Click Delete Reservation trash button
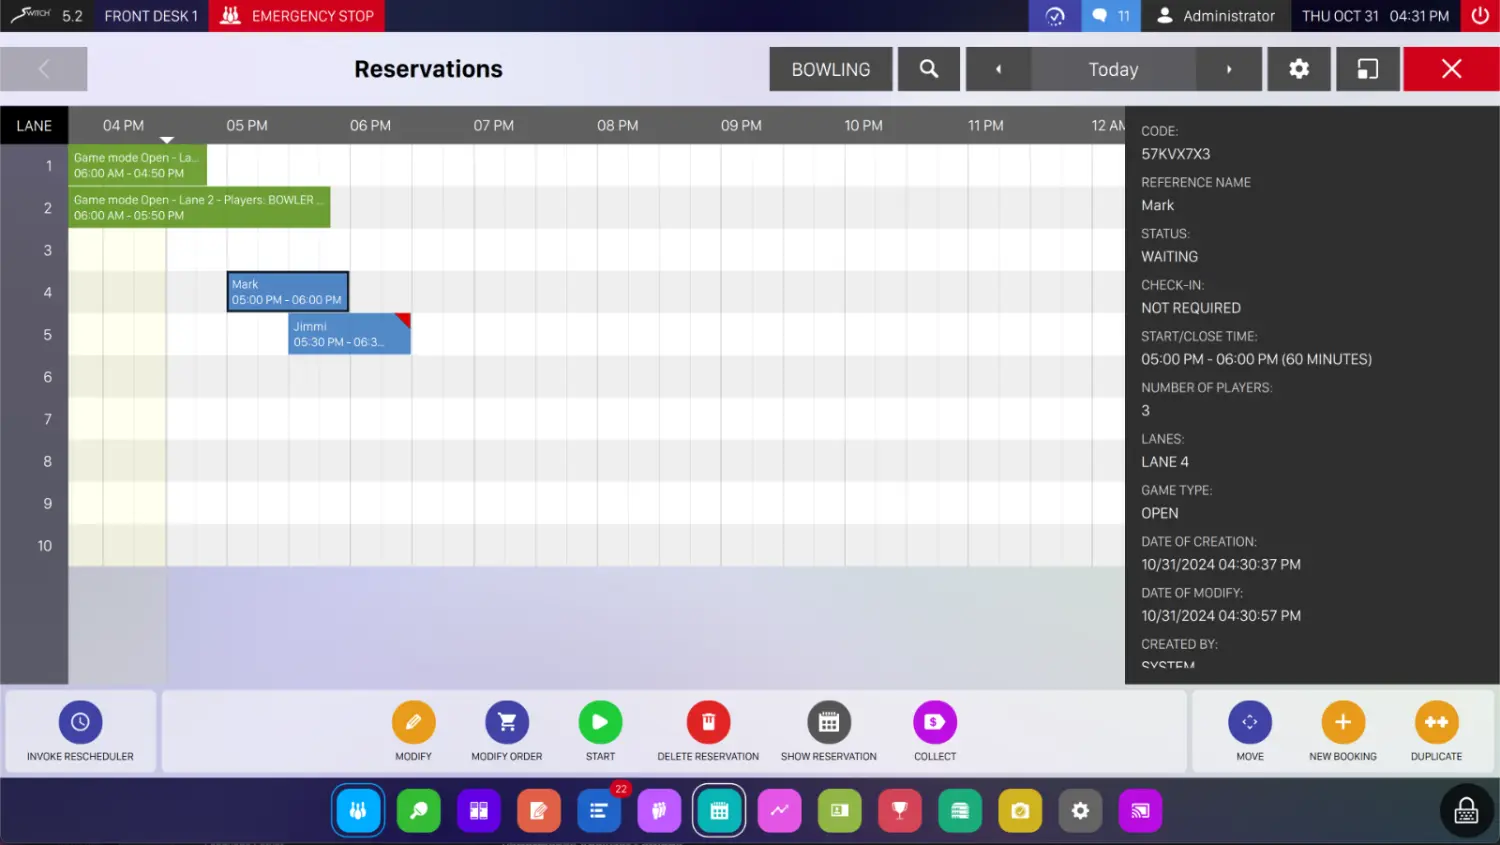Image resolution: width=1500 pixels, height=845 pixels. pos(708,731)
